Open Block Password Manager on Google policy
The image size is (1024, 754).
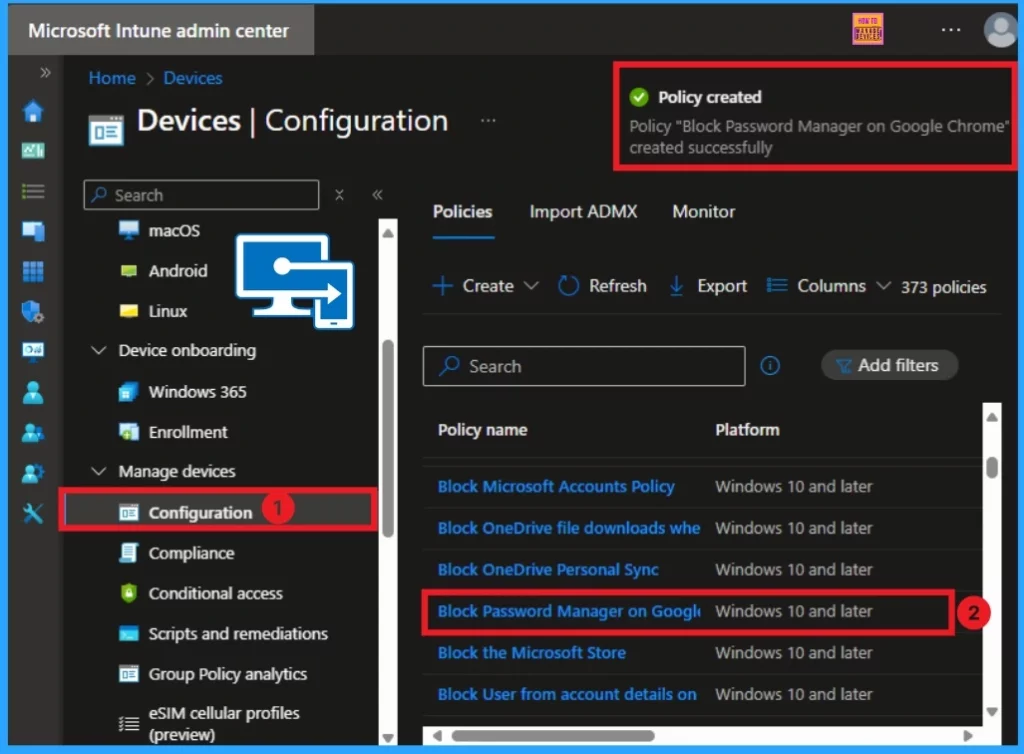tap(568, 612)
